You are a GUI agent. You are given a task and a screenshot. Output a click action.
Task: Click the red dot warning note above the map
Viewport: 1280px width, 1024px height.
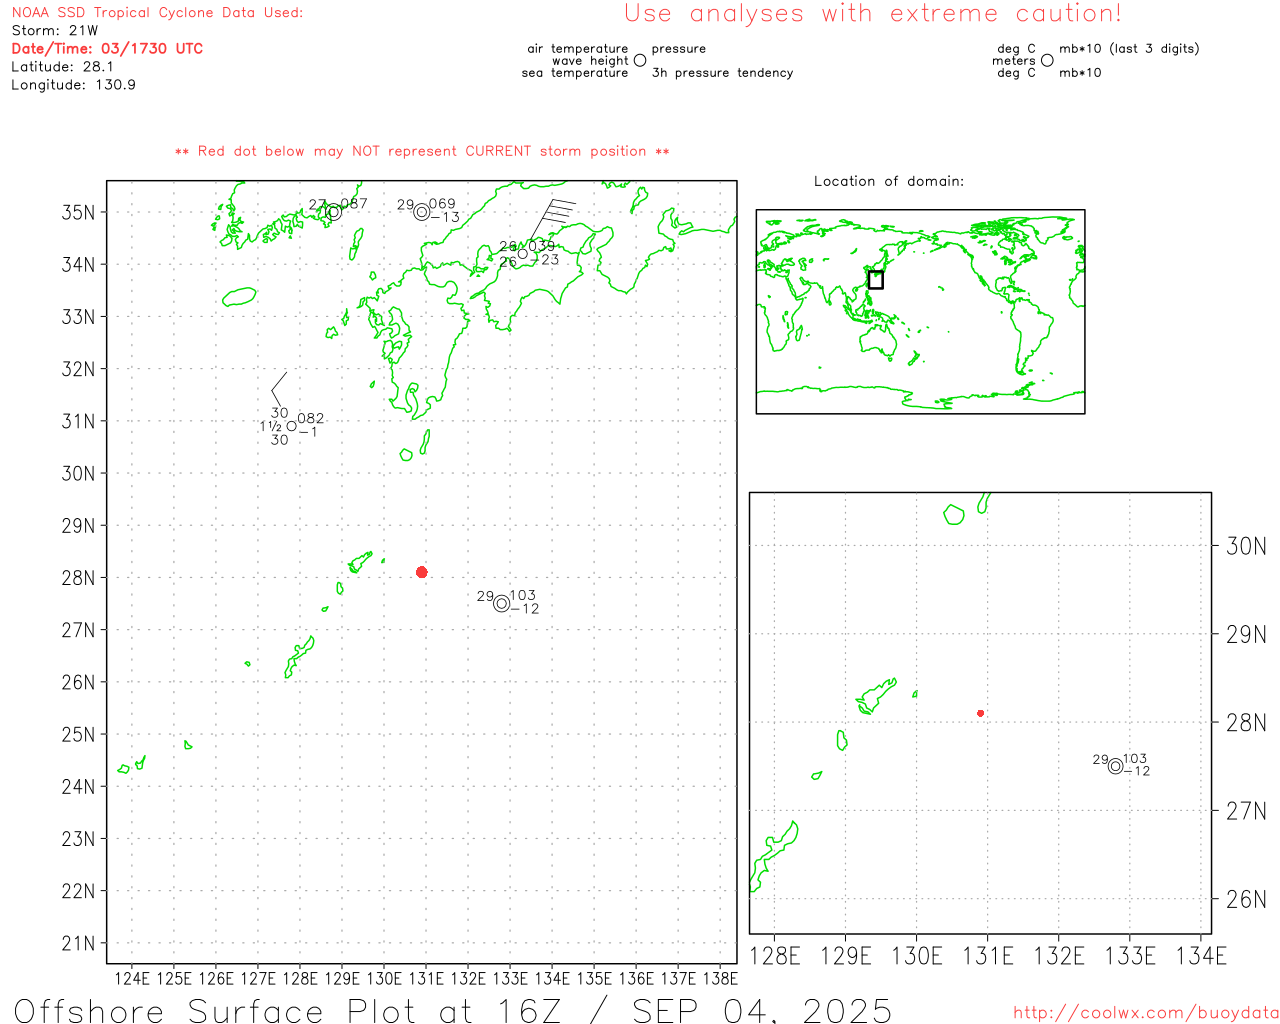(422, 151)
